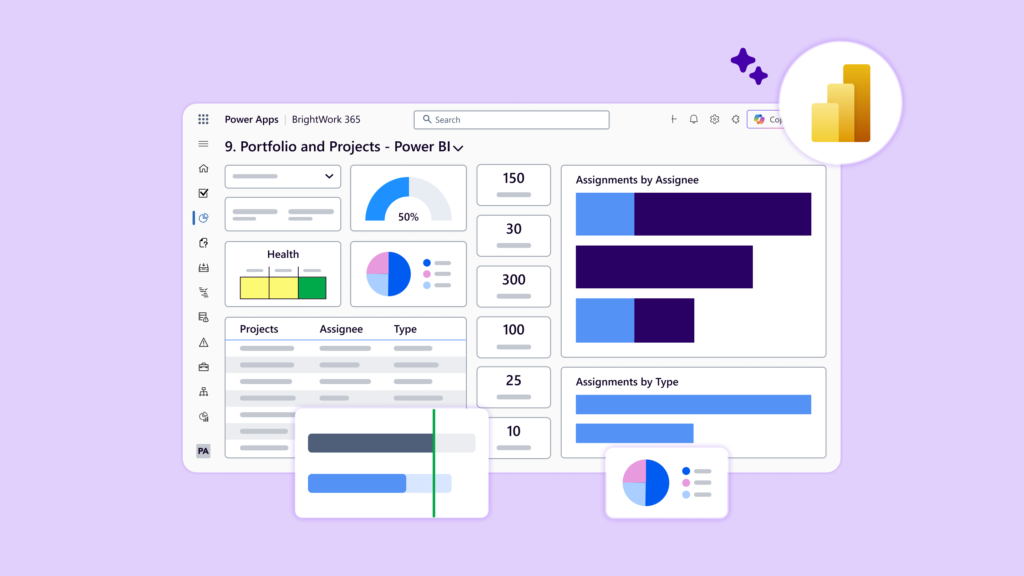Open the Home icon in the sidebar

click(x=203, y=170)
